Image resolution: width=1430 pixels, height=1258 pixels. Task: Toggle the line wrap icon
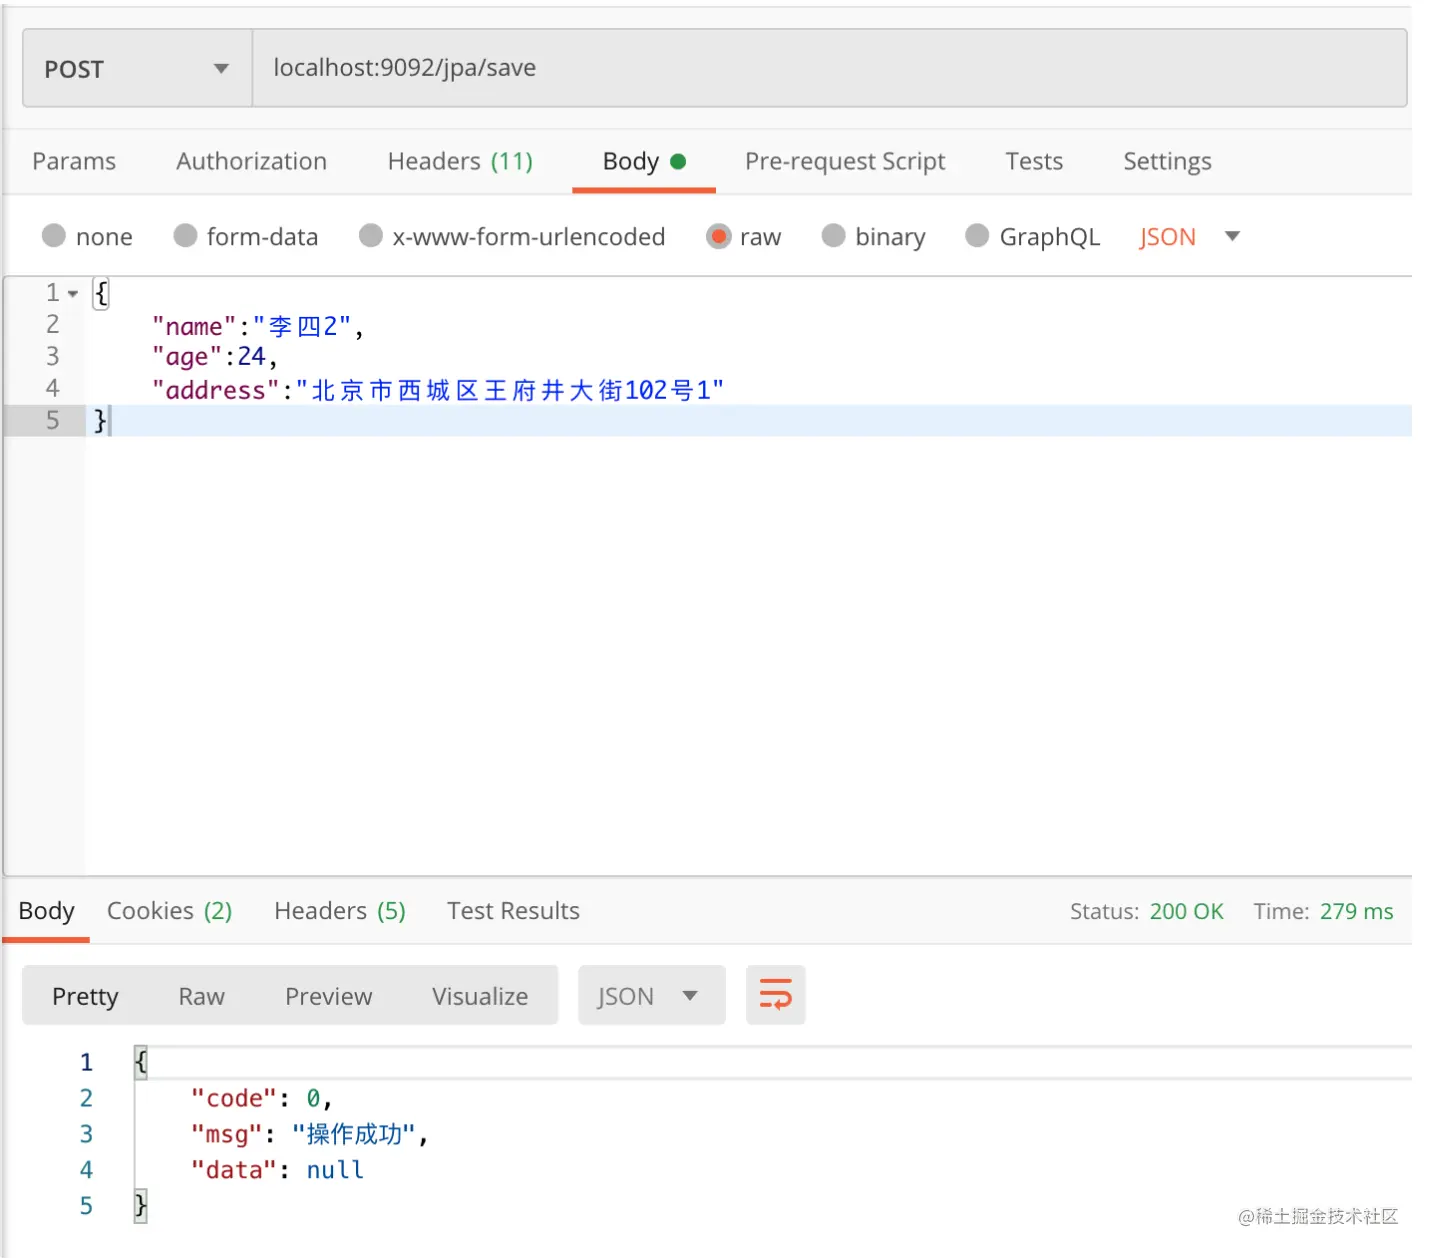pyautogui.click(x=775, y=995)
